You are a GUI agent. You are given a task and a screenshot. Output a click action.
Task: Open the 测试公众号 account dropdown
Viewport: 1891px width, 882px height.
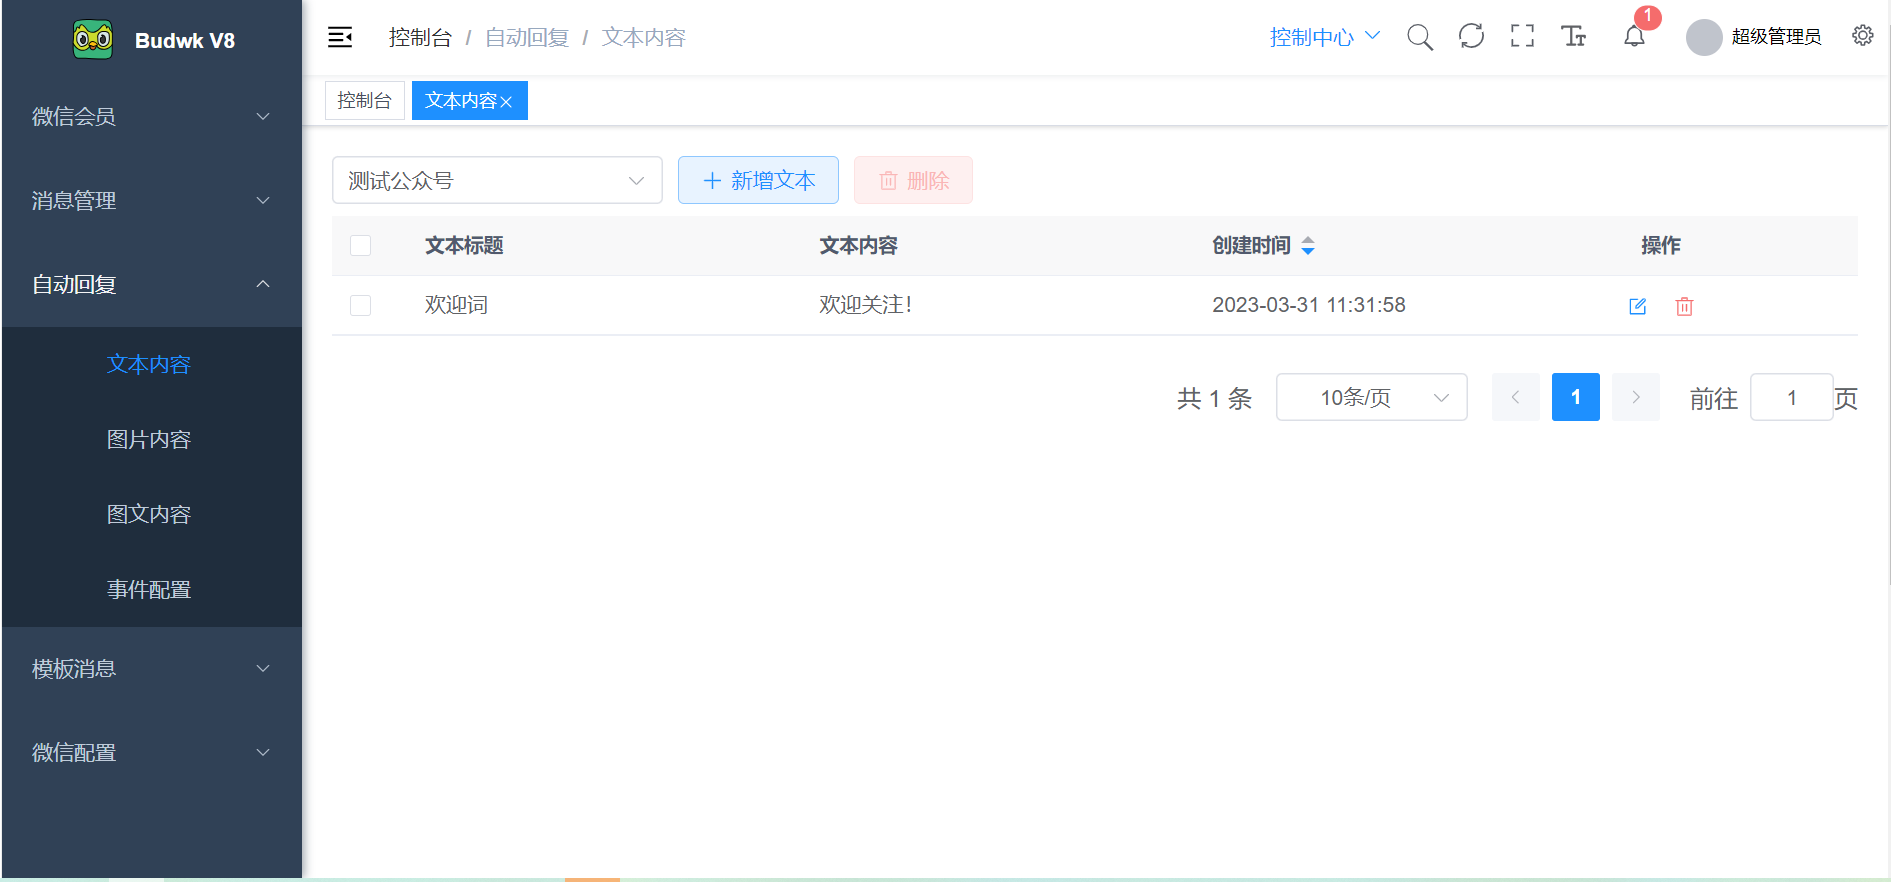[497, 180]
